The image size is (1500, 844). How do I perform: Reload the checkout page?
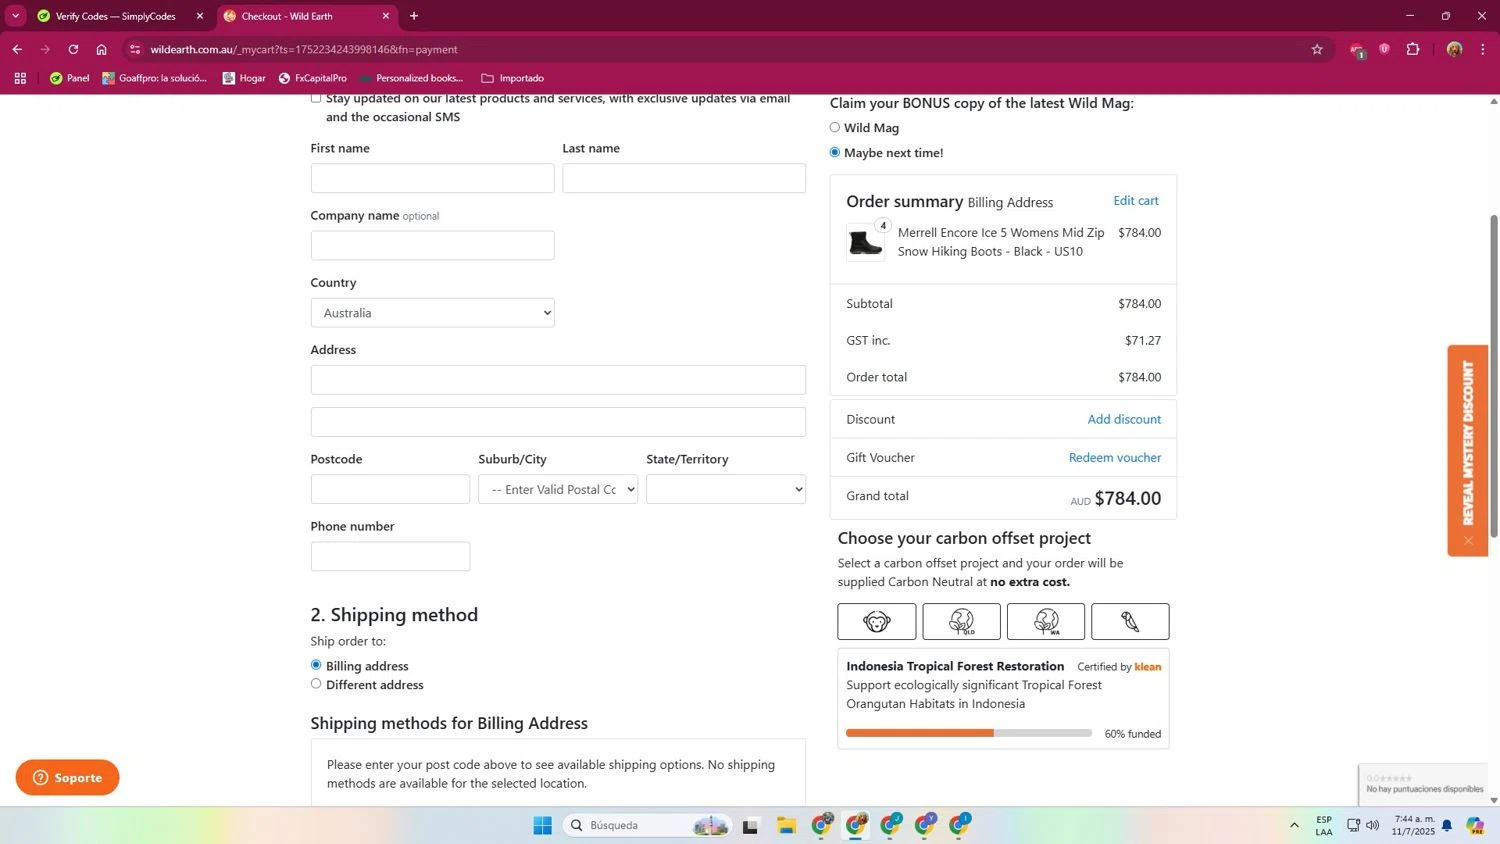73,49
